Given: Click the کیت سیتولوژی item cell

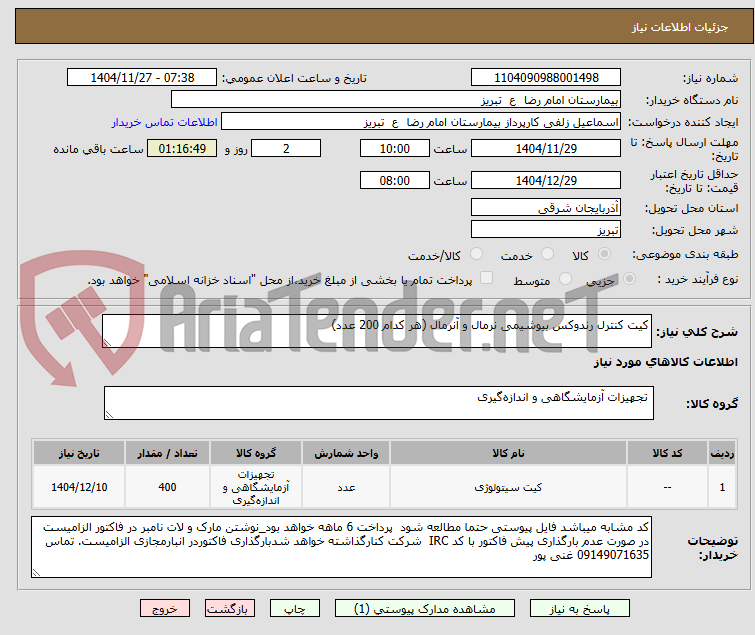Looking at the screenshot, I should 508,487.
